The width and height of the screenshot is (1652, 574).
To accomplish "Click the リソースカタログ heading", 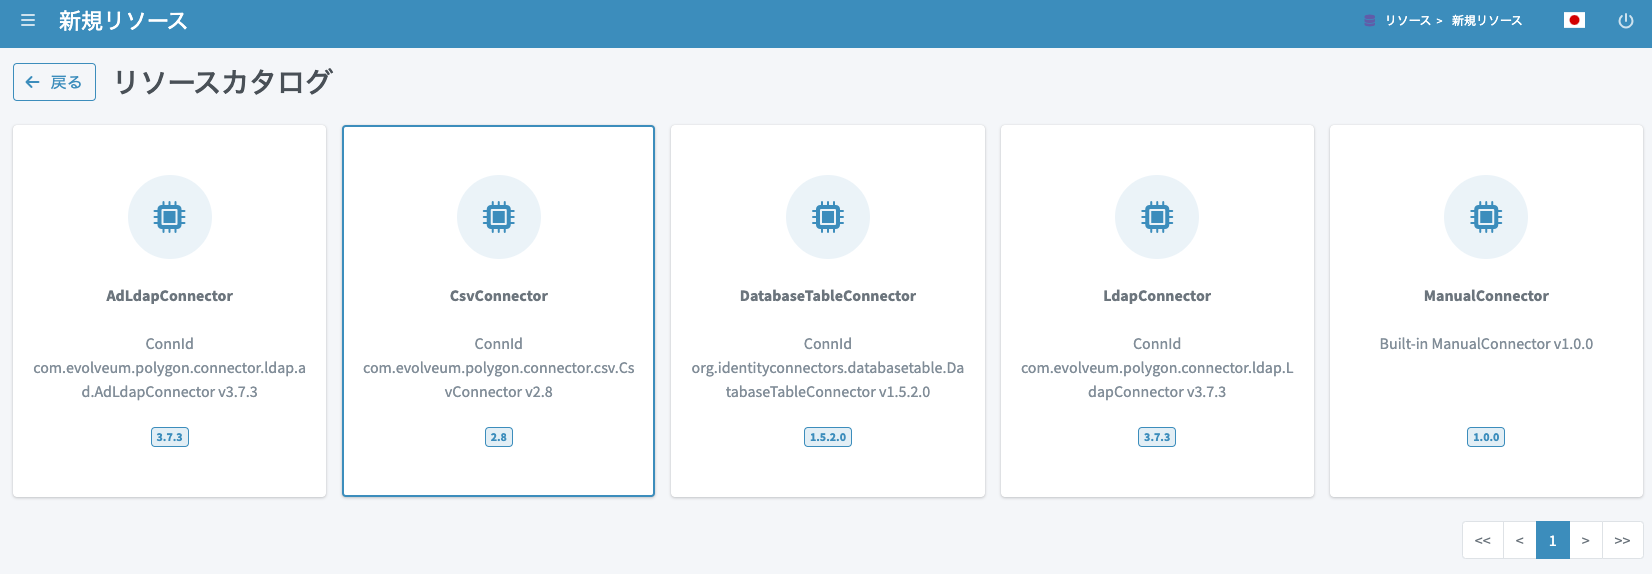I will [x=223, y=82].
